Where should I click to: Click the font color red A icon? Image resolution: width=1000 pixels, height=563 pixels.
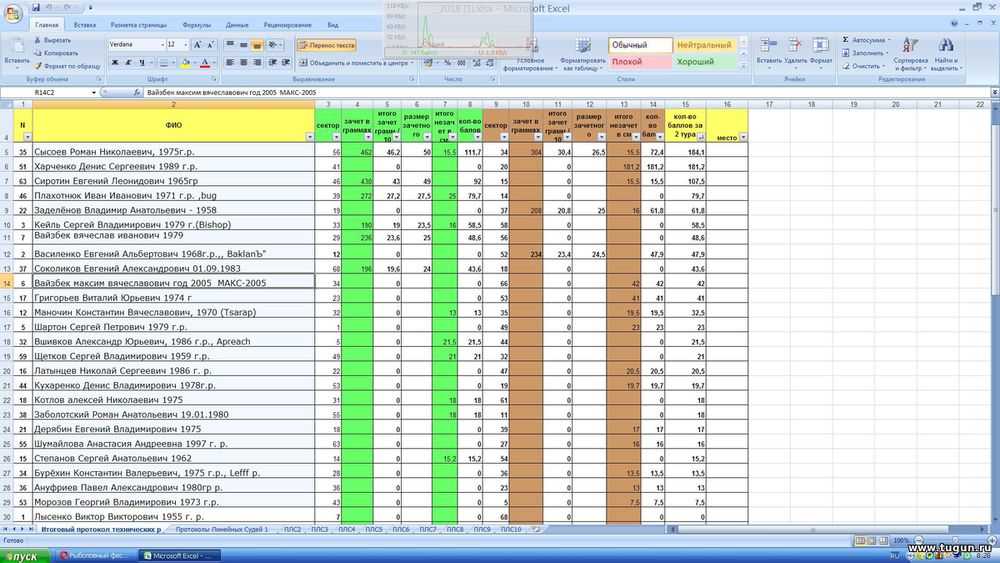click(x=205, y=62)
